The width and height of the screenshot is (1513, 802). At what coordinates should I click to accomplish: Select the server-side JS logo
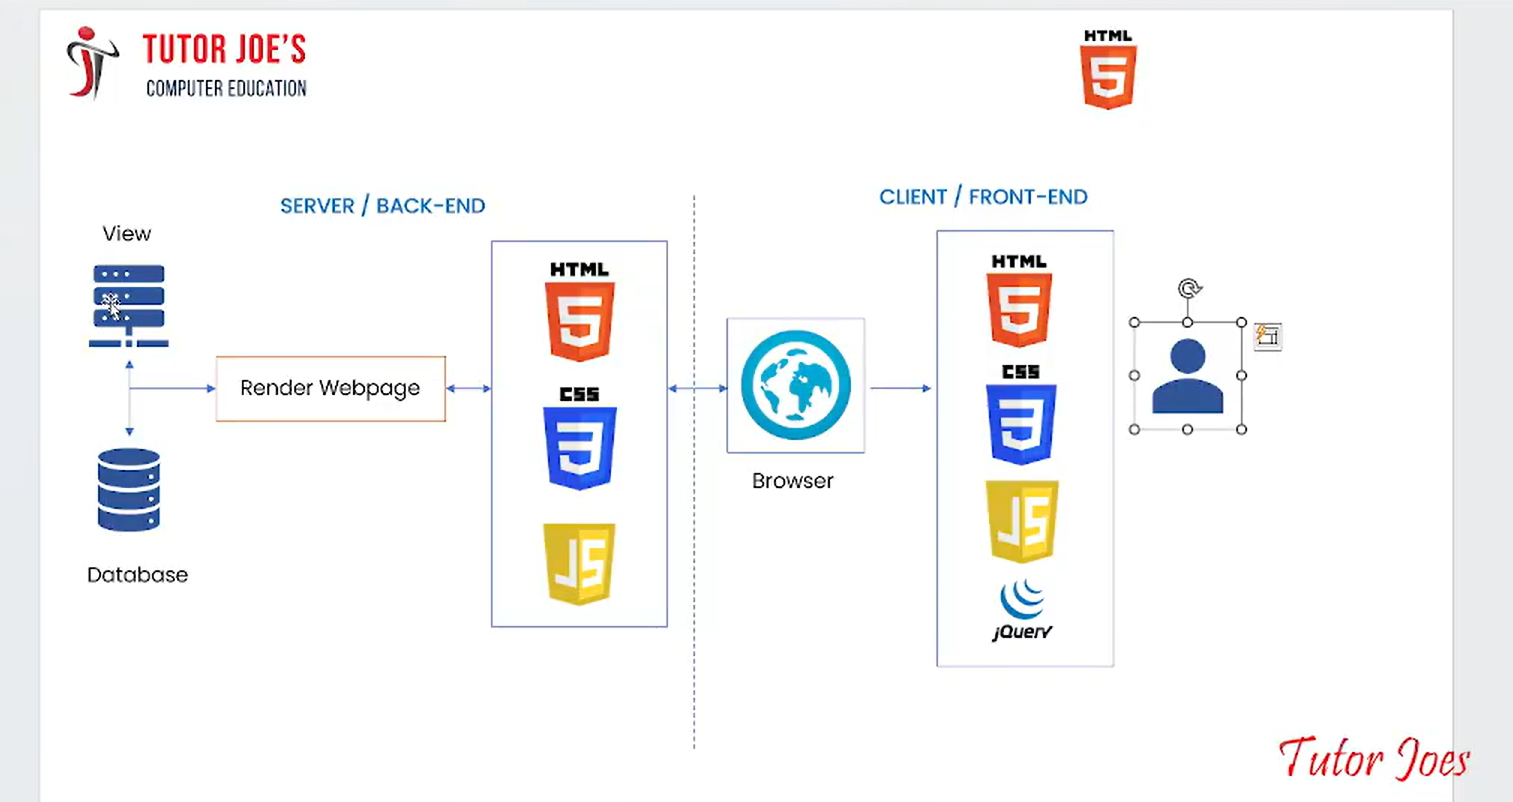click(579, 563)
